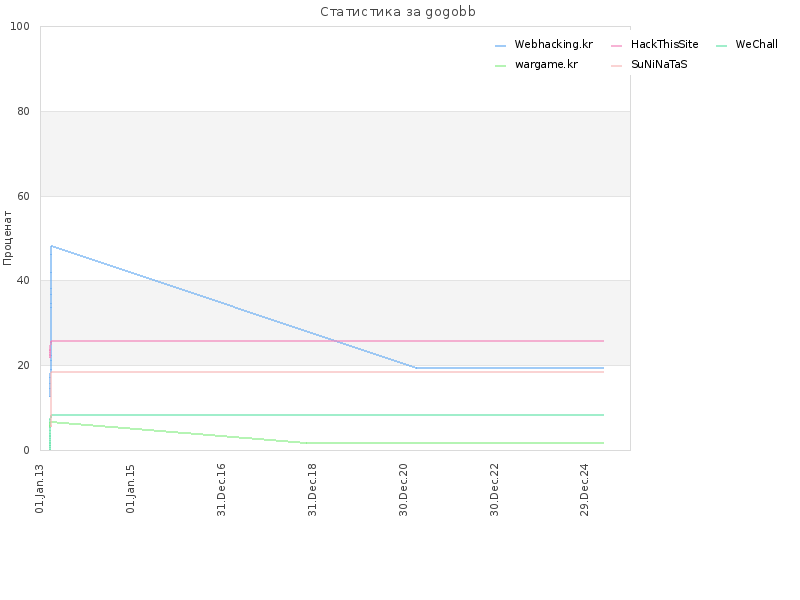800x600 pixels.
Task: Toggle the HackThisSite legend label
Action: 664,44
